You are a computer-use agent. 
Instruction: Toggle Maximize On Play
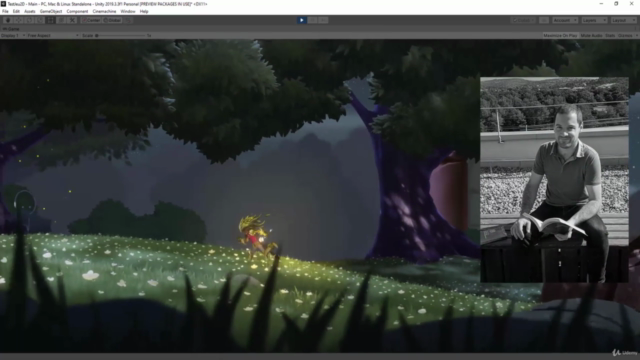pos(560,36)
